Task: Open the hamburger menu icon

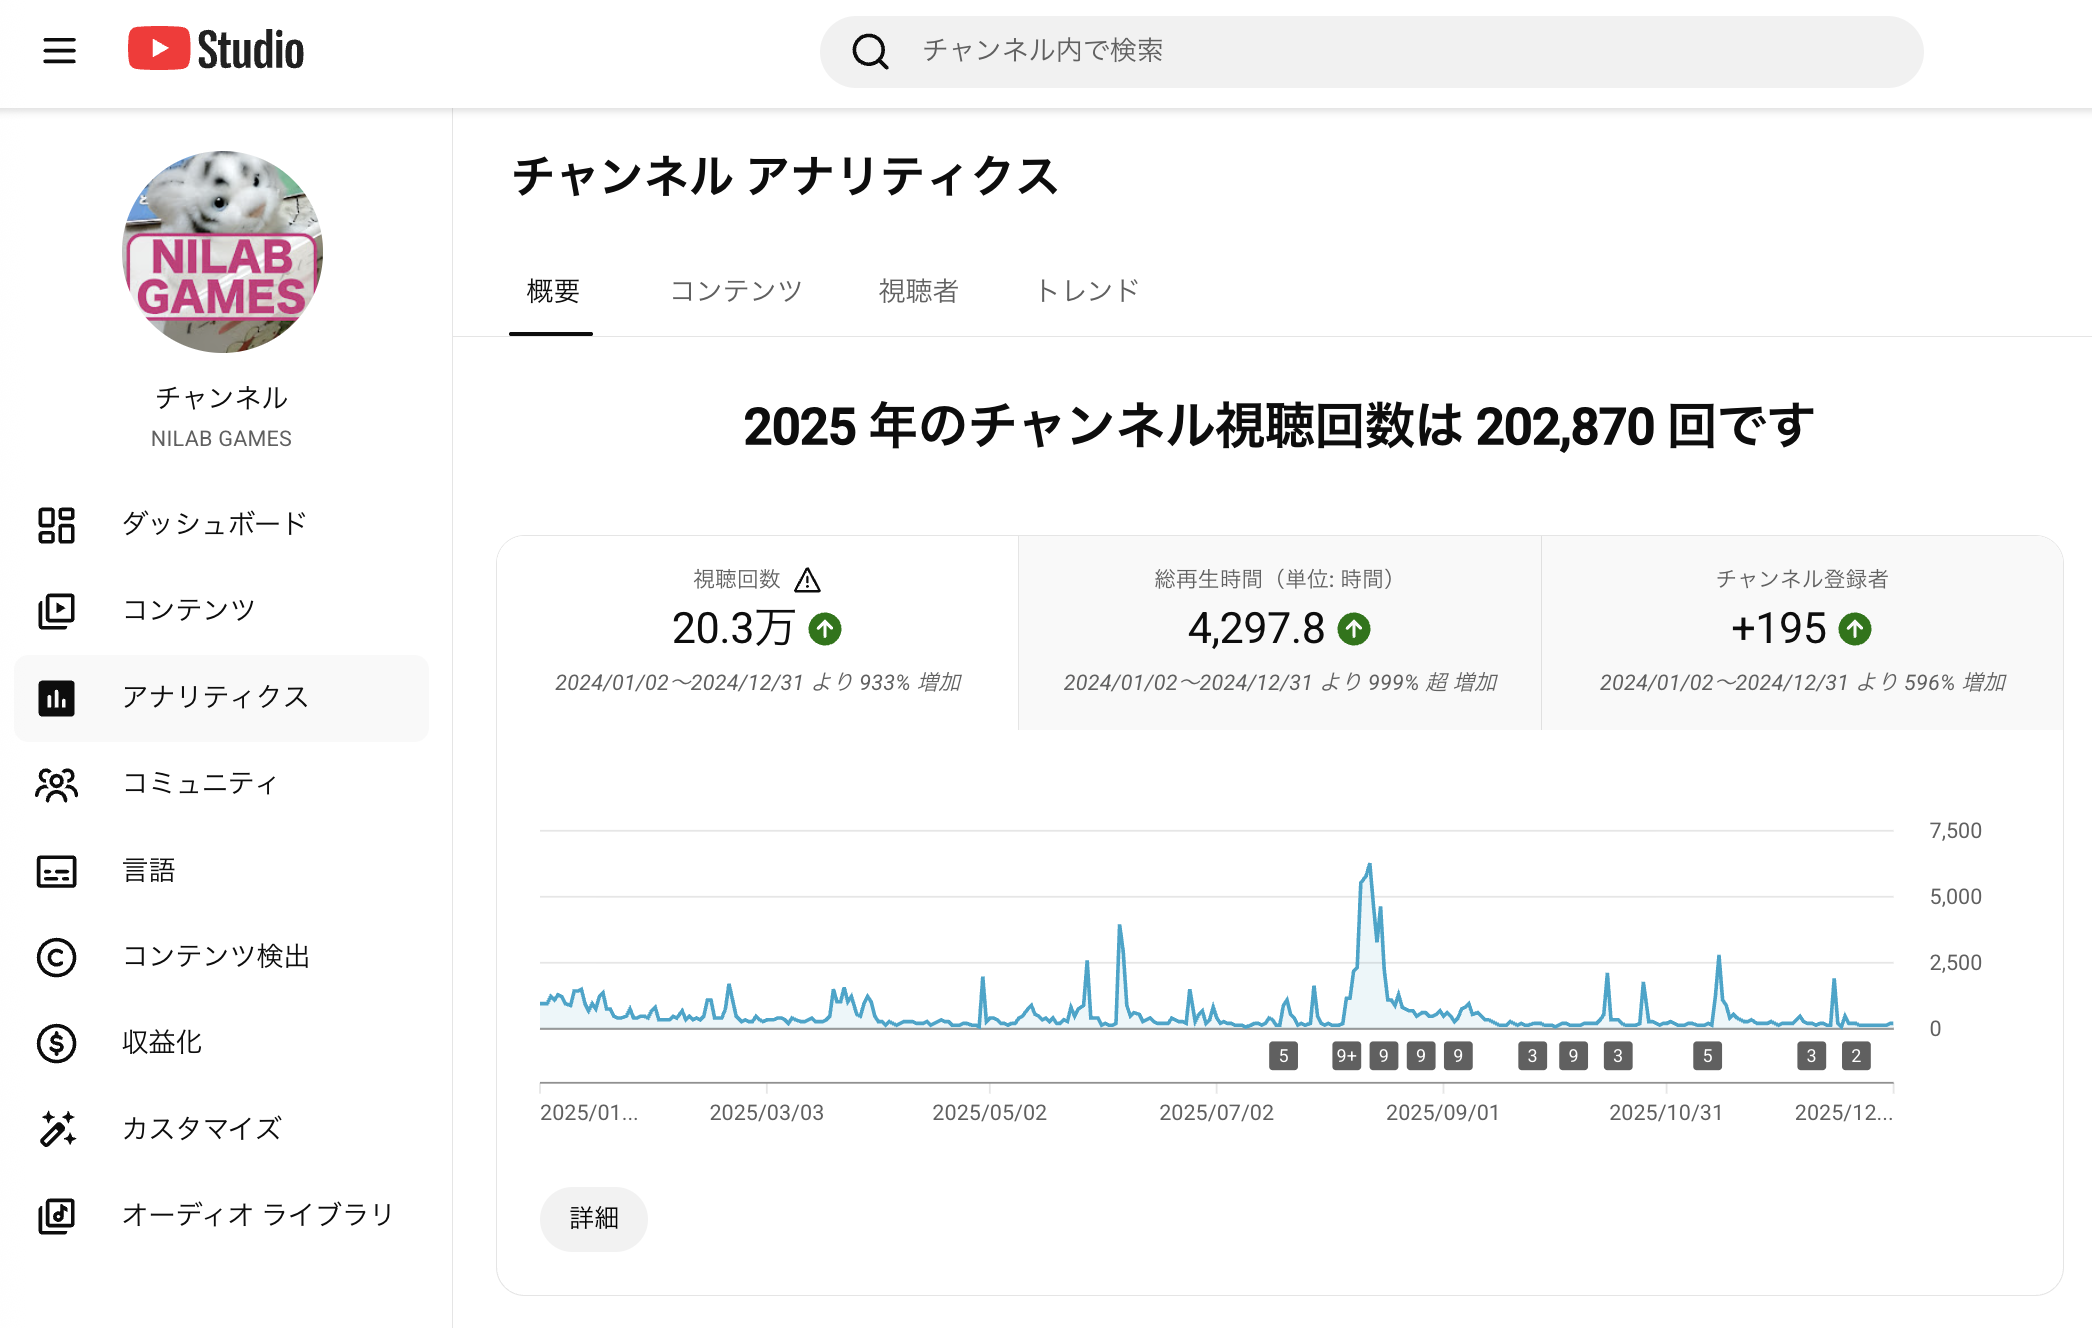Action: (59, 50)
